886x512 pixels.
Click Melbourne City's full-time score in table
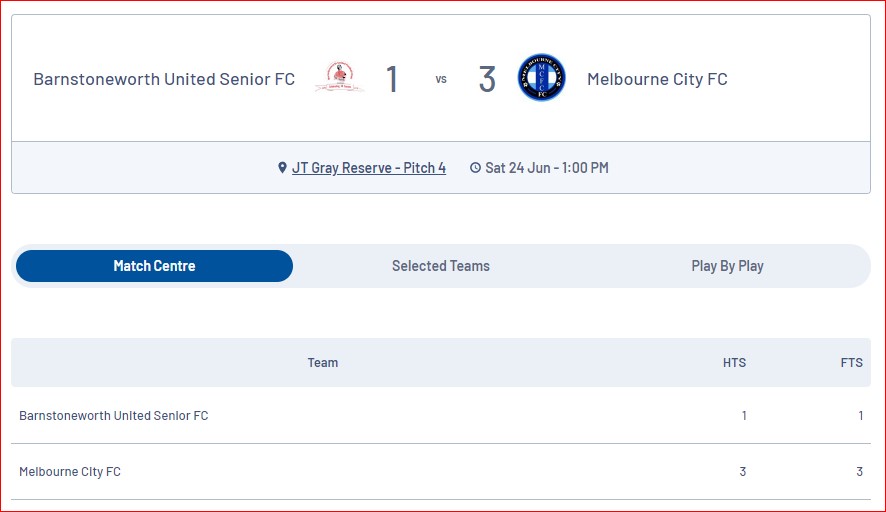859,471
